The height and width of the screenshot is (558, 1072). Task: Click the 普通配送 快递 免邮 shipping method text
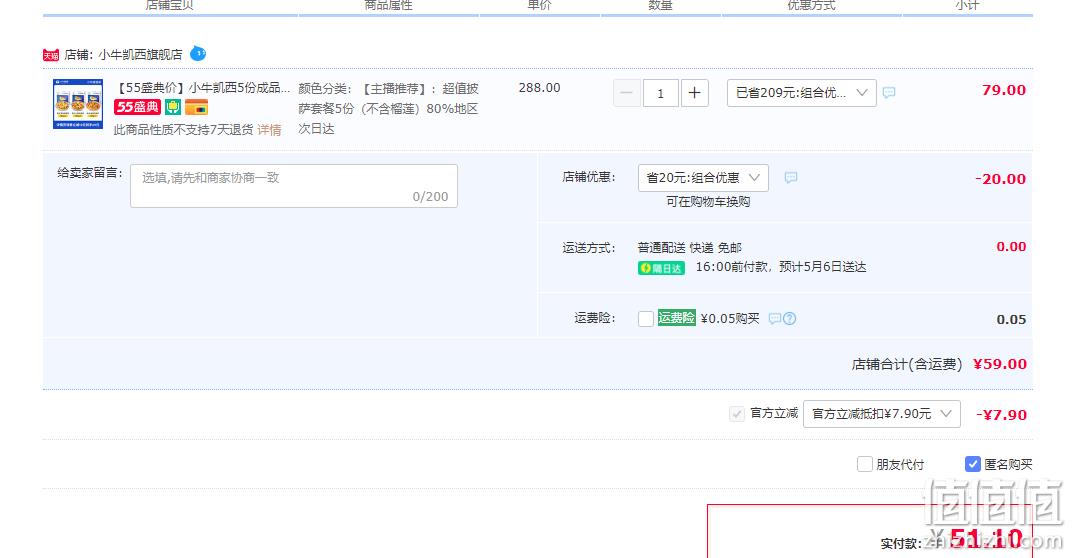pos(690,248)
